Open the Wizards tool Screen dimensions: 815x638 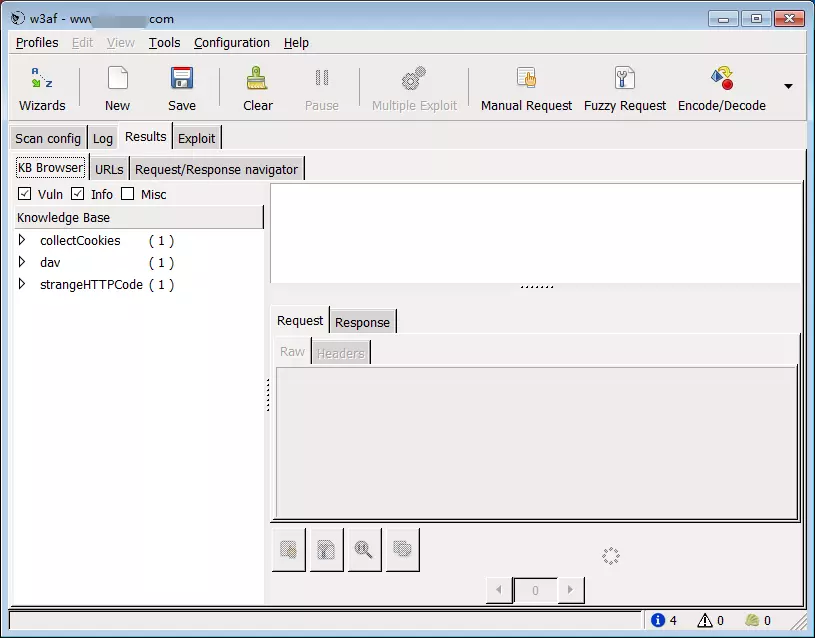tap(42, 88)
